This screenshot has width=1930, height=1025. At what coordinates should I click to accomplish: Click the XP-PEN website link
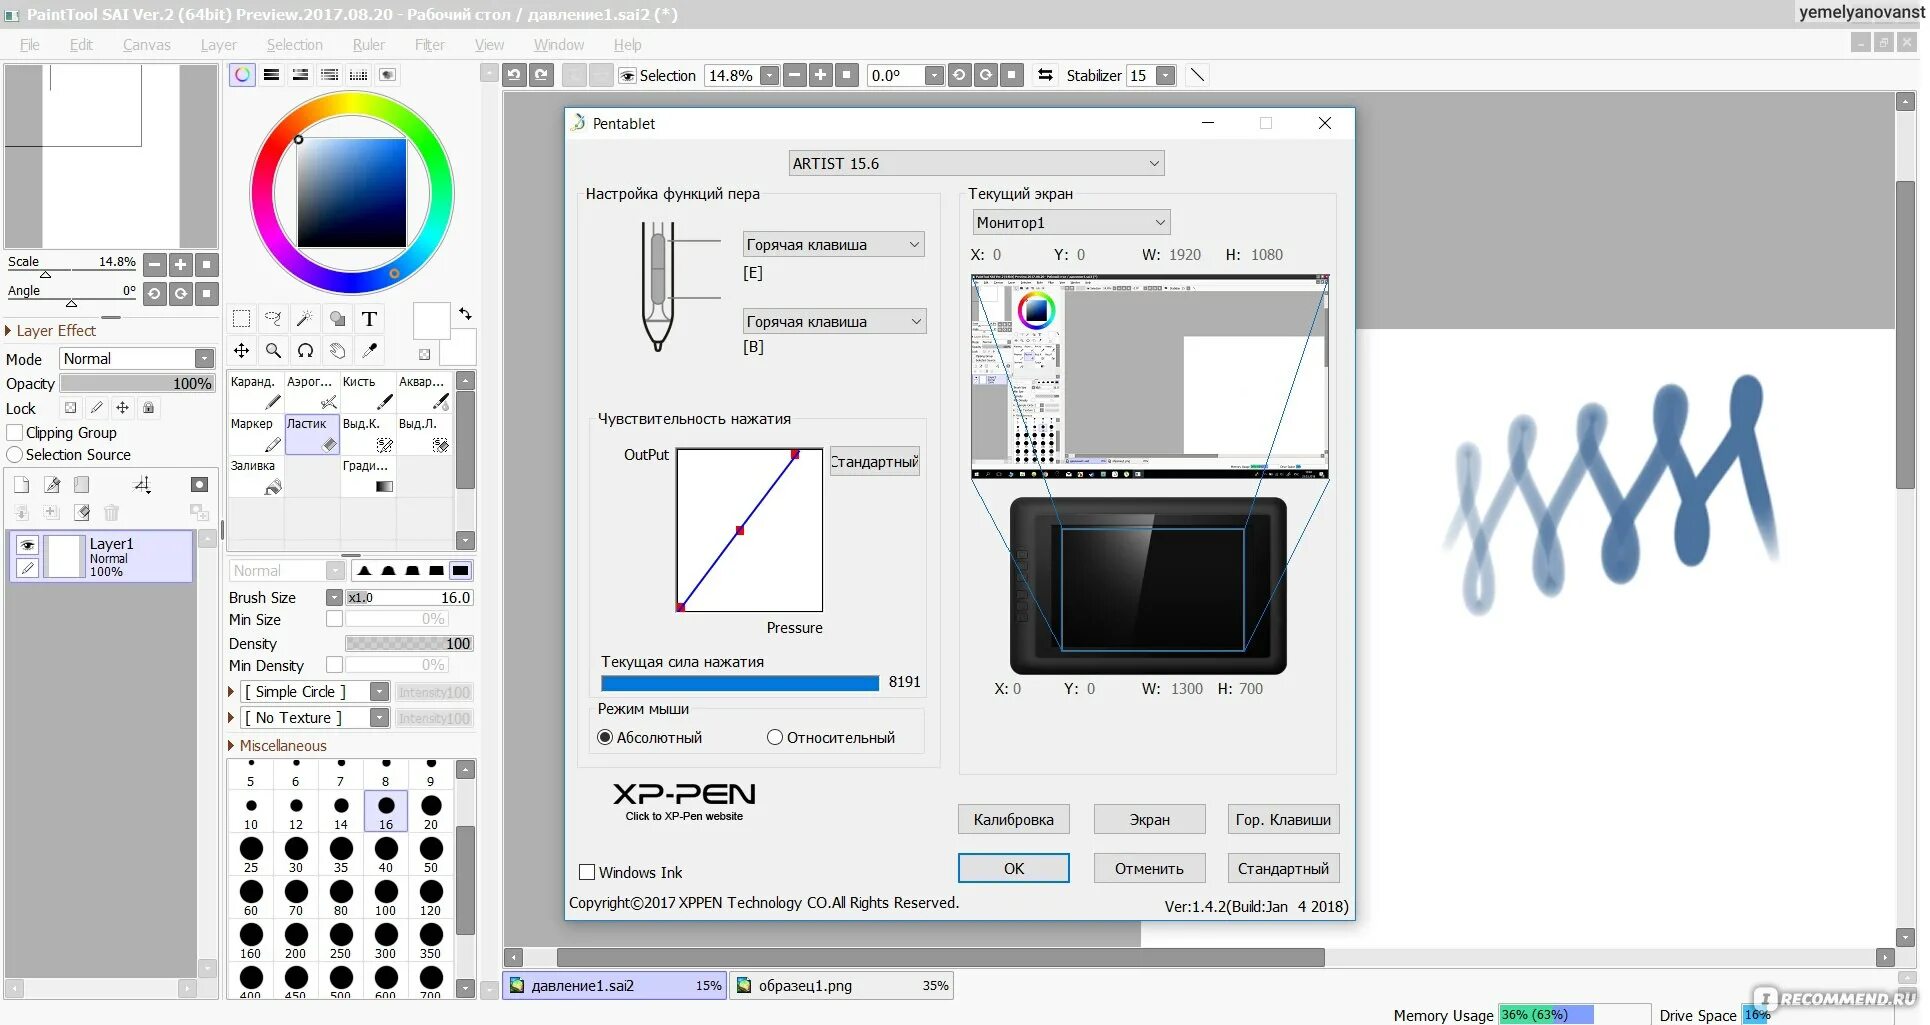pos(684,801)
